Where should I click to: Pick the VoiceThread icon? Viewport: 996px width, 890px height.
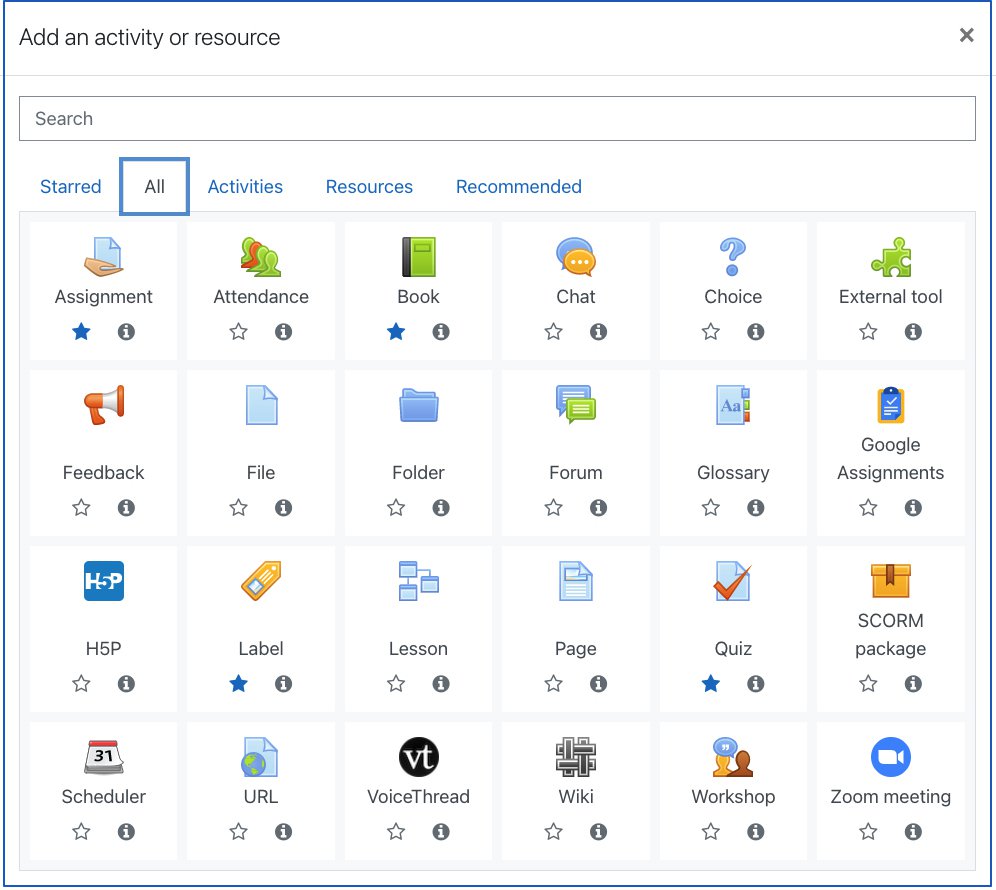419,757
